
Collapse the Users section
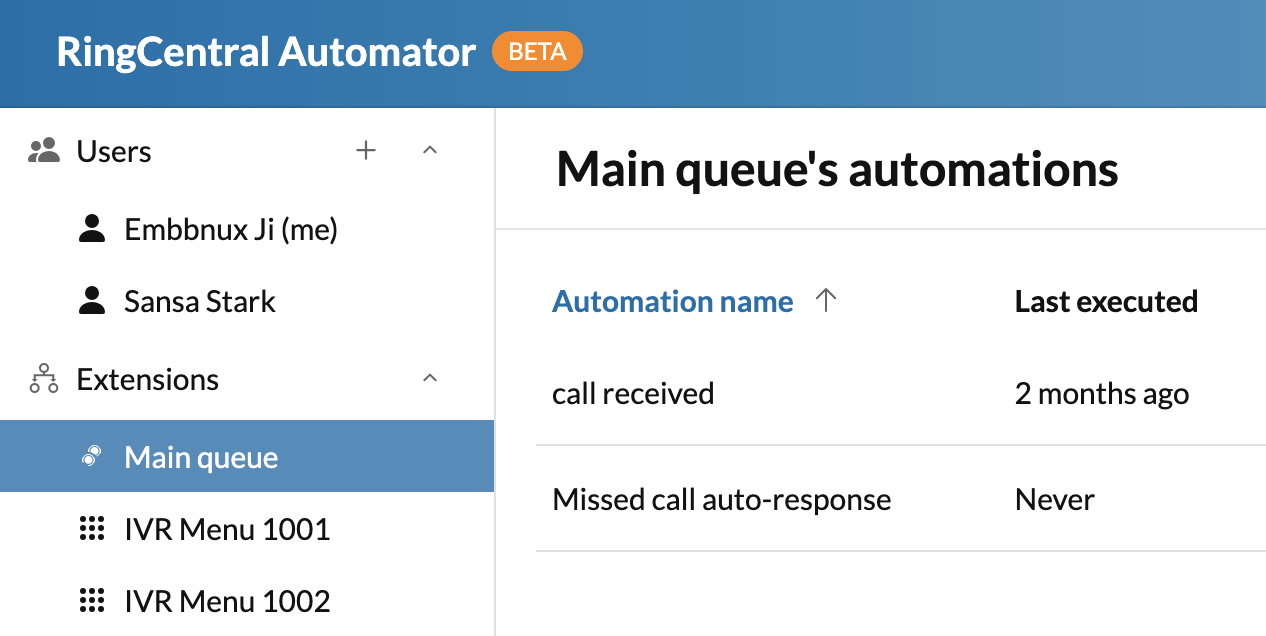[x=429, y=148]
